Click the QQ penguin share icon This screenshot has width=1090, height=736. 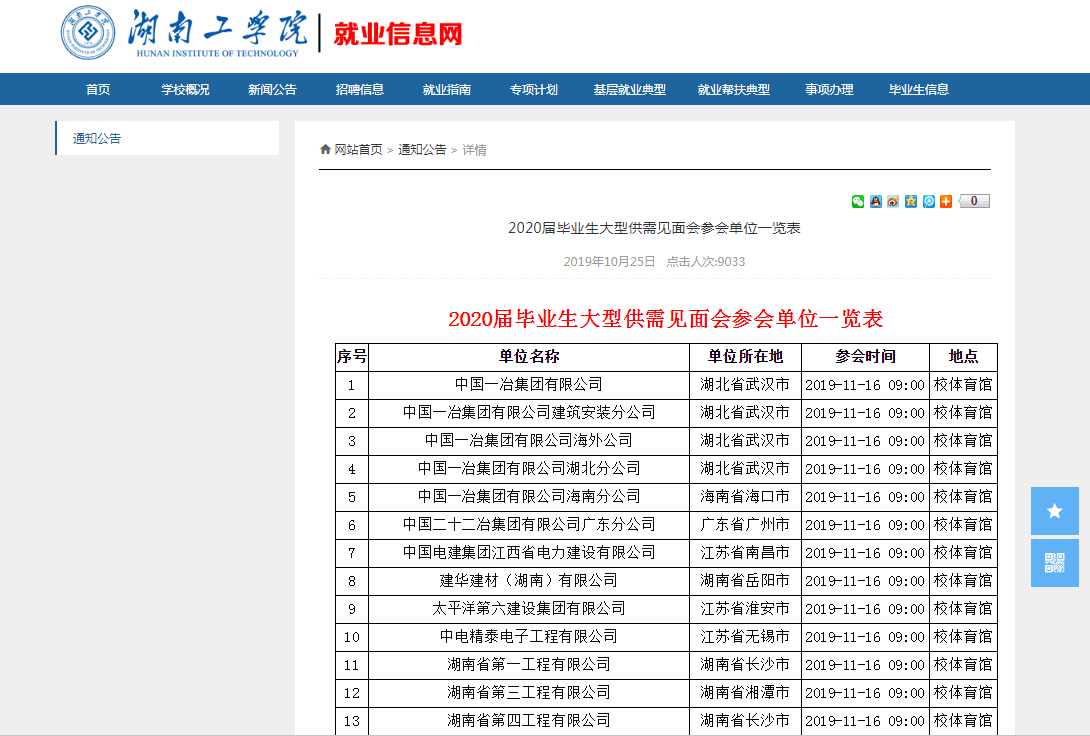coord(876,201)
